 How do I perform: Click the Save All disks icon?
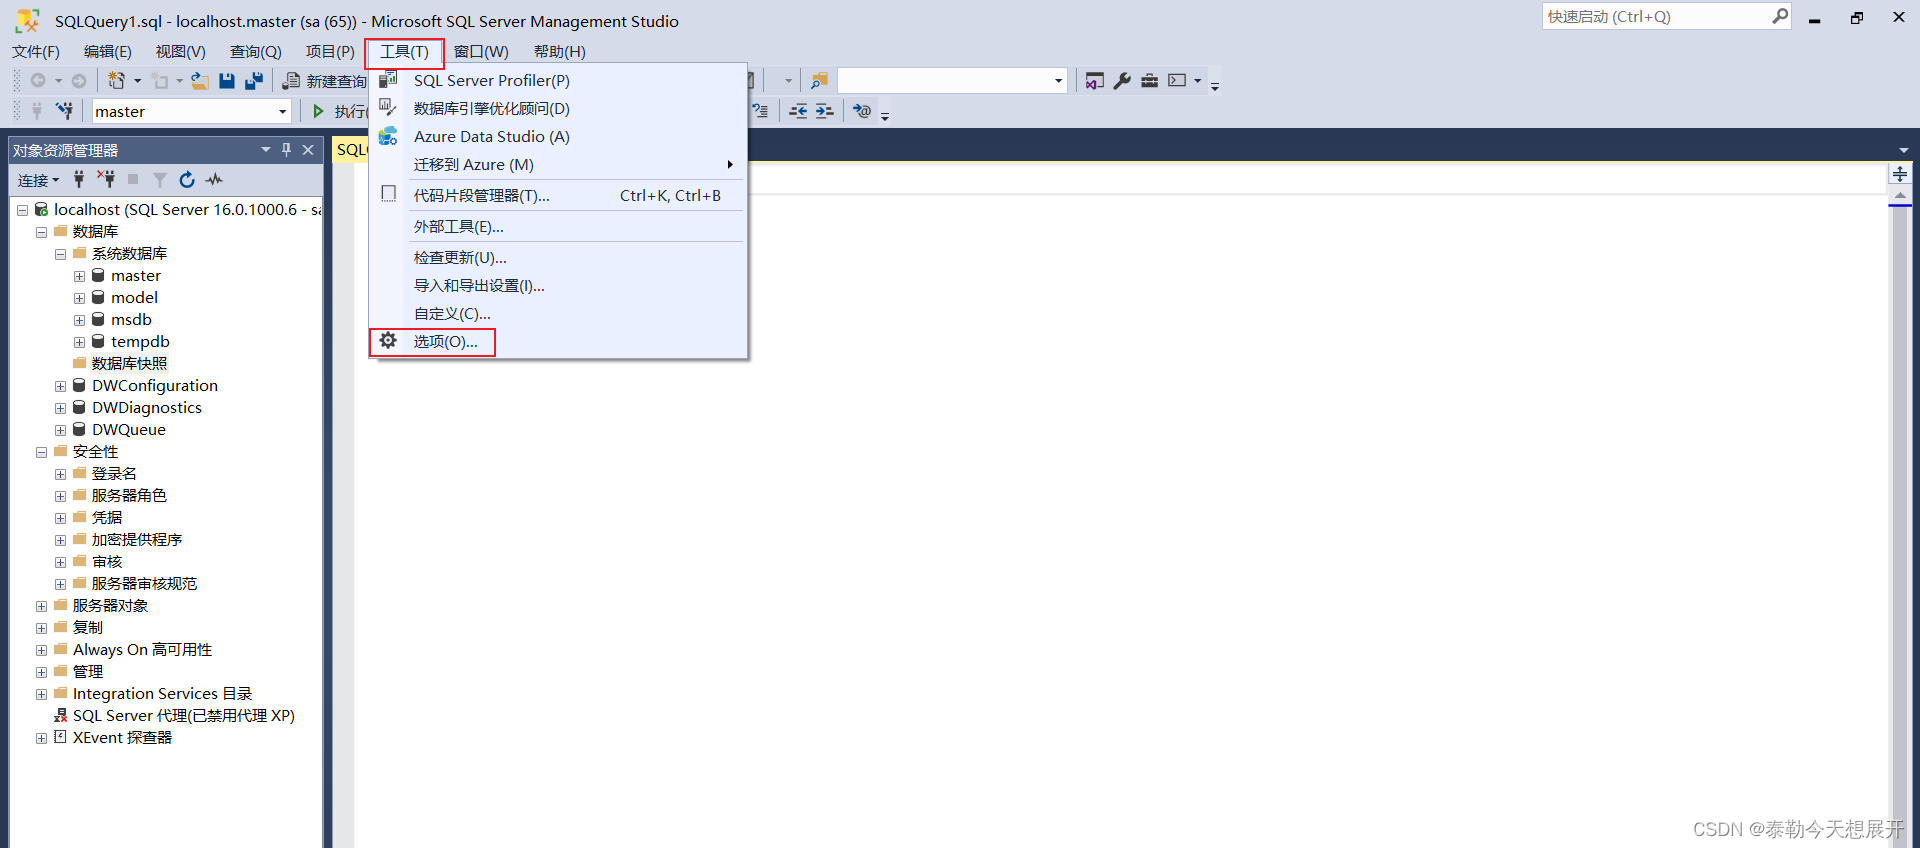(x=254, y=81)
